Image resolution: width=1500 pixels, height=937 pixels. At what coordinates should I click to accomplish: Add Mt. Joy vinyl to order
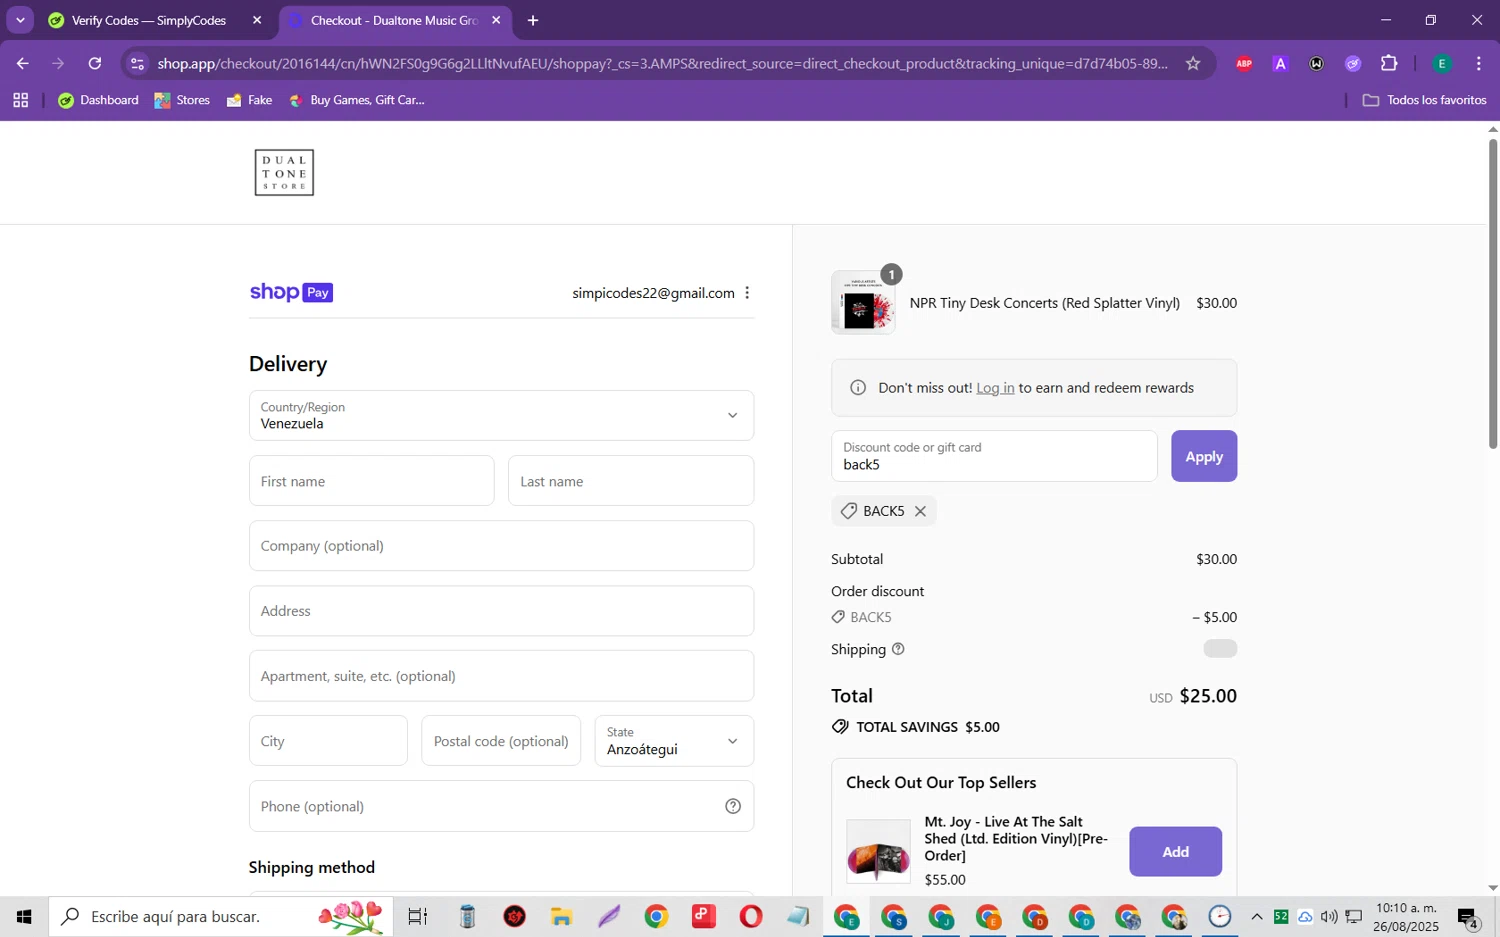(1175, 852)
